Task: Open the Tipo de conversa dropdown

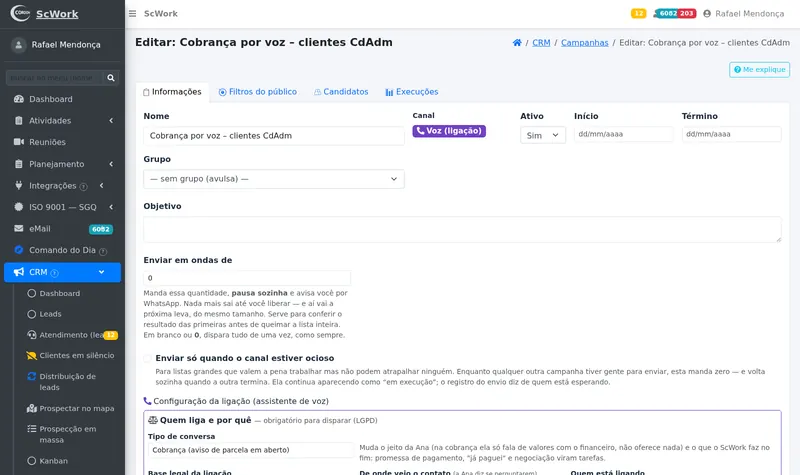Action: (x=251, y=450)
